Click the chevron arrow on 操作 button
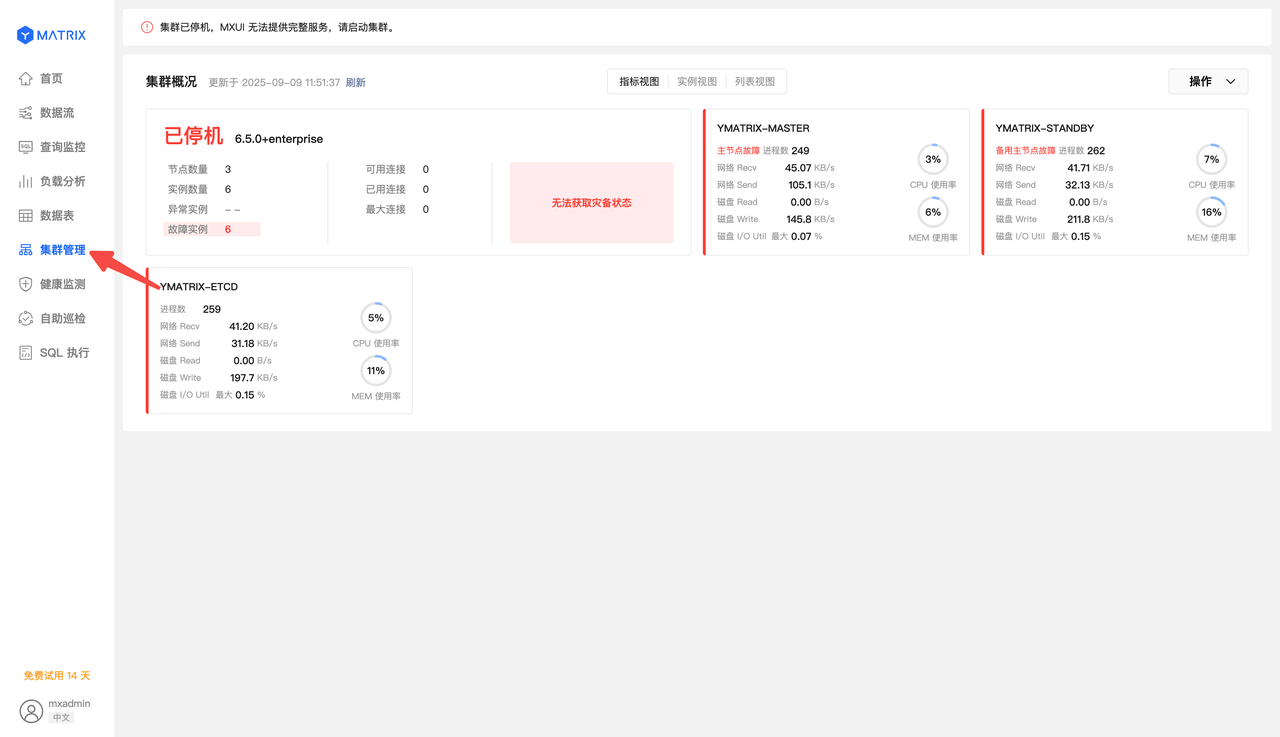Viewport: 1280px width, 737px height. pos(1231,82)
